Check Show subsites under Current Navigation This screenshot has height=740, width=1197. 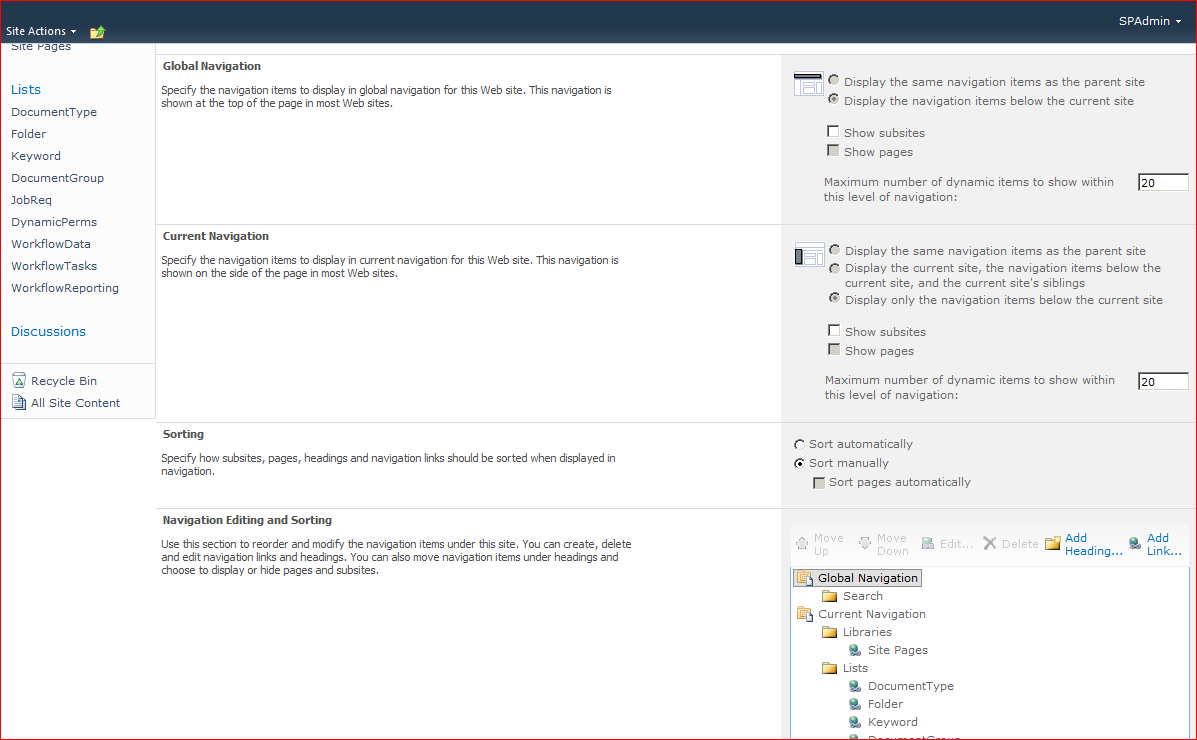click(834, 331)
